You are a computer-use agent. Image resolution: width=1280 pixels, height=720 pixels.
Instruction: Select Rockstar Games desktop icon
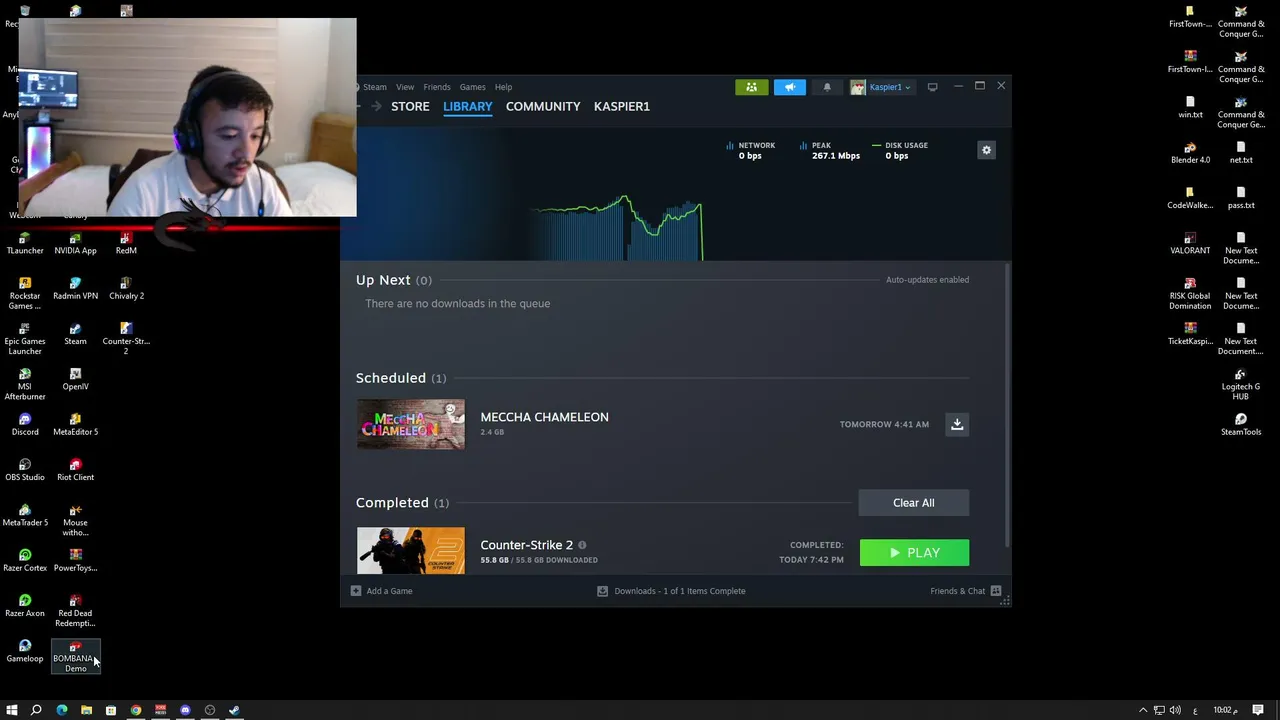pos(25,293)
